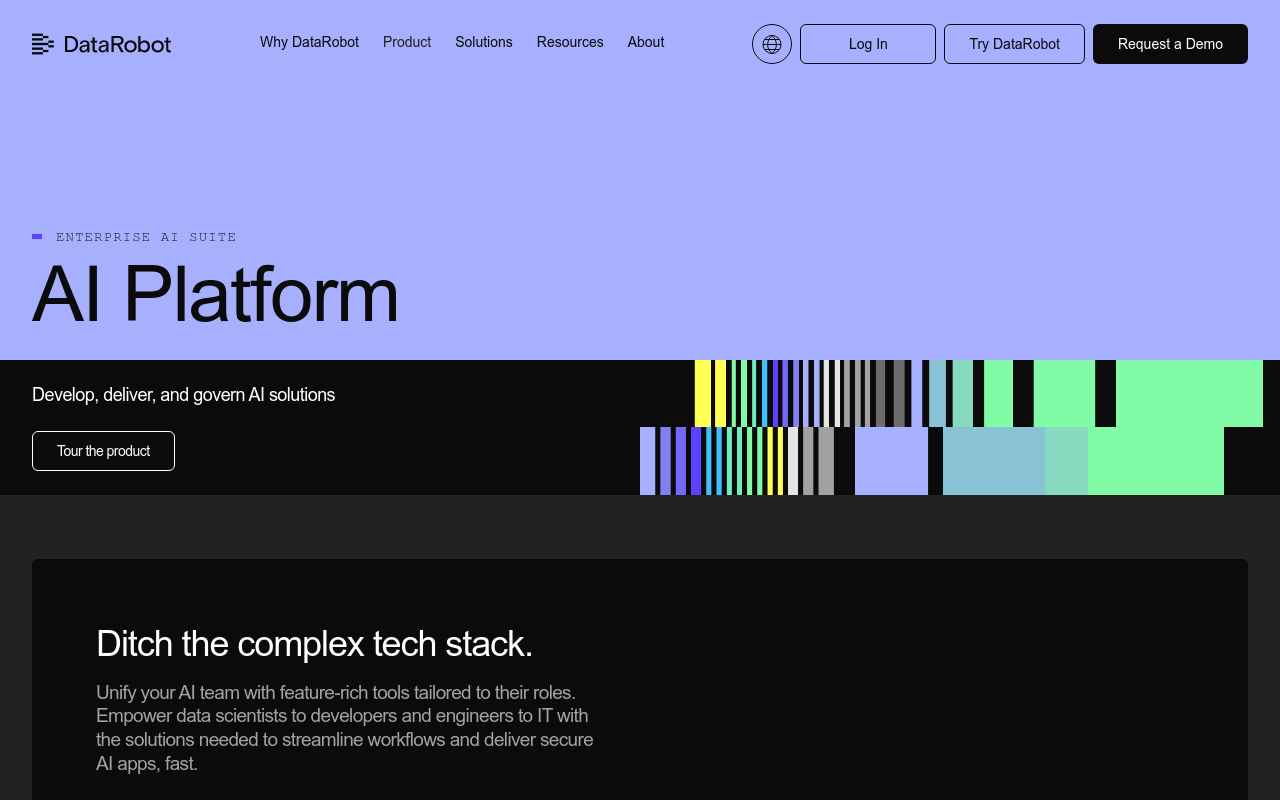The width and height of the screenshot is (1280, 800).
Task: Click the Log In button
Action: 868,44
